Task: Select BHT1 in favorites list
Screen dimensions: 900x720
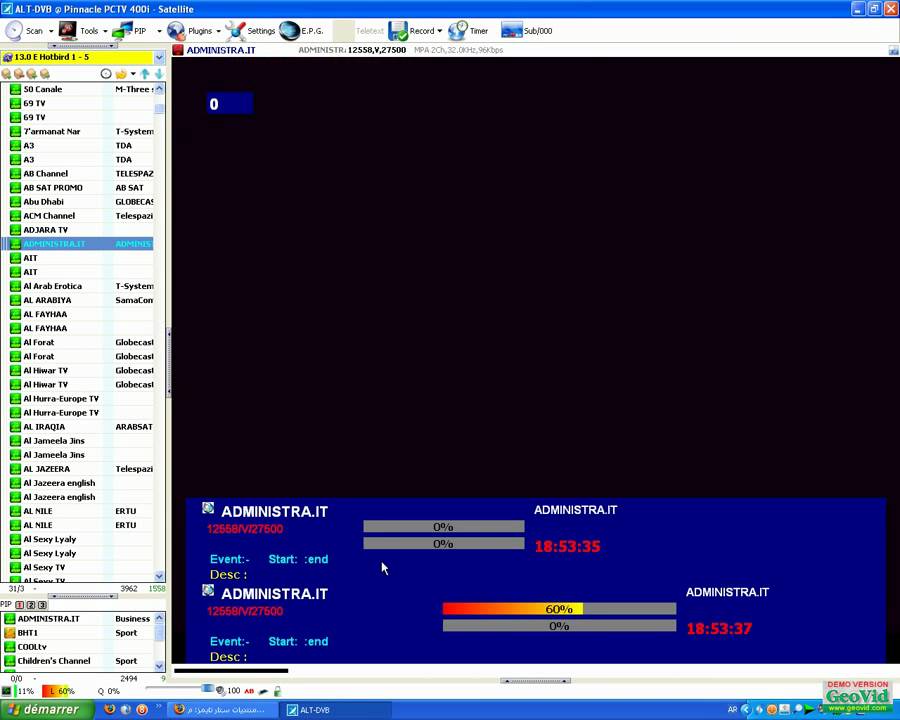Action: (78, 633)
